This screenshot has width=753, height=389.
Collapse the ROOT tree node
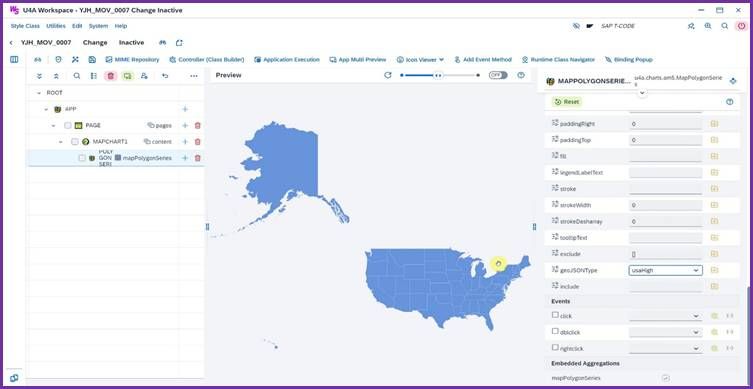point(39,93)
